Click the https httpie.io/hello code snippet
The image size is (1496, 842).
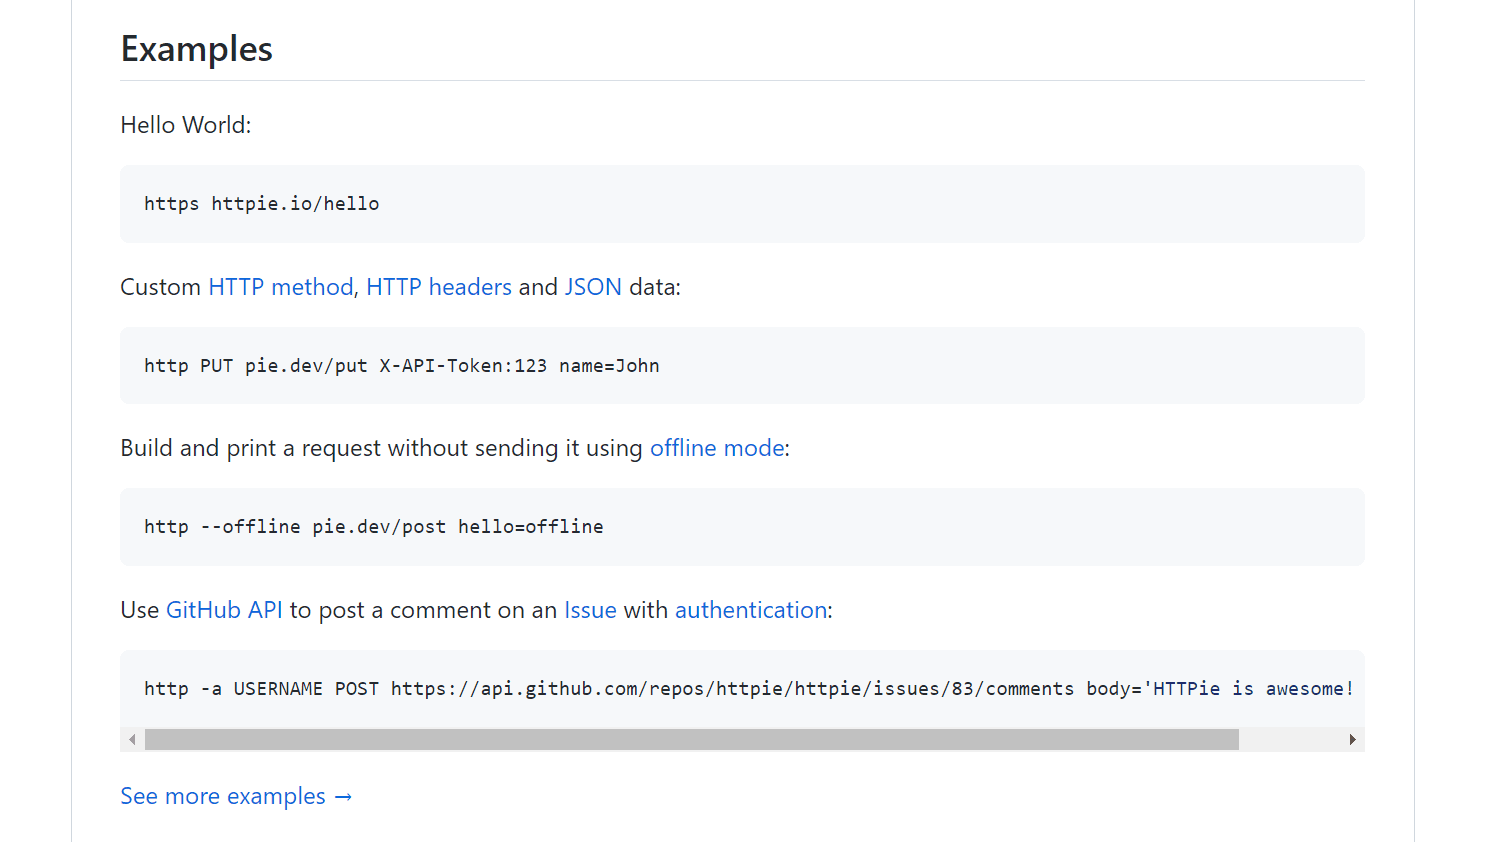[262, 204]
